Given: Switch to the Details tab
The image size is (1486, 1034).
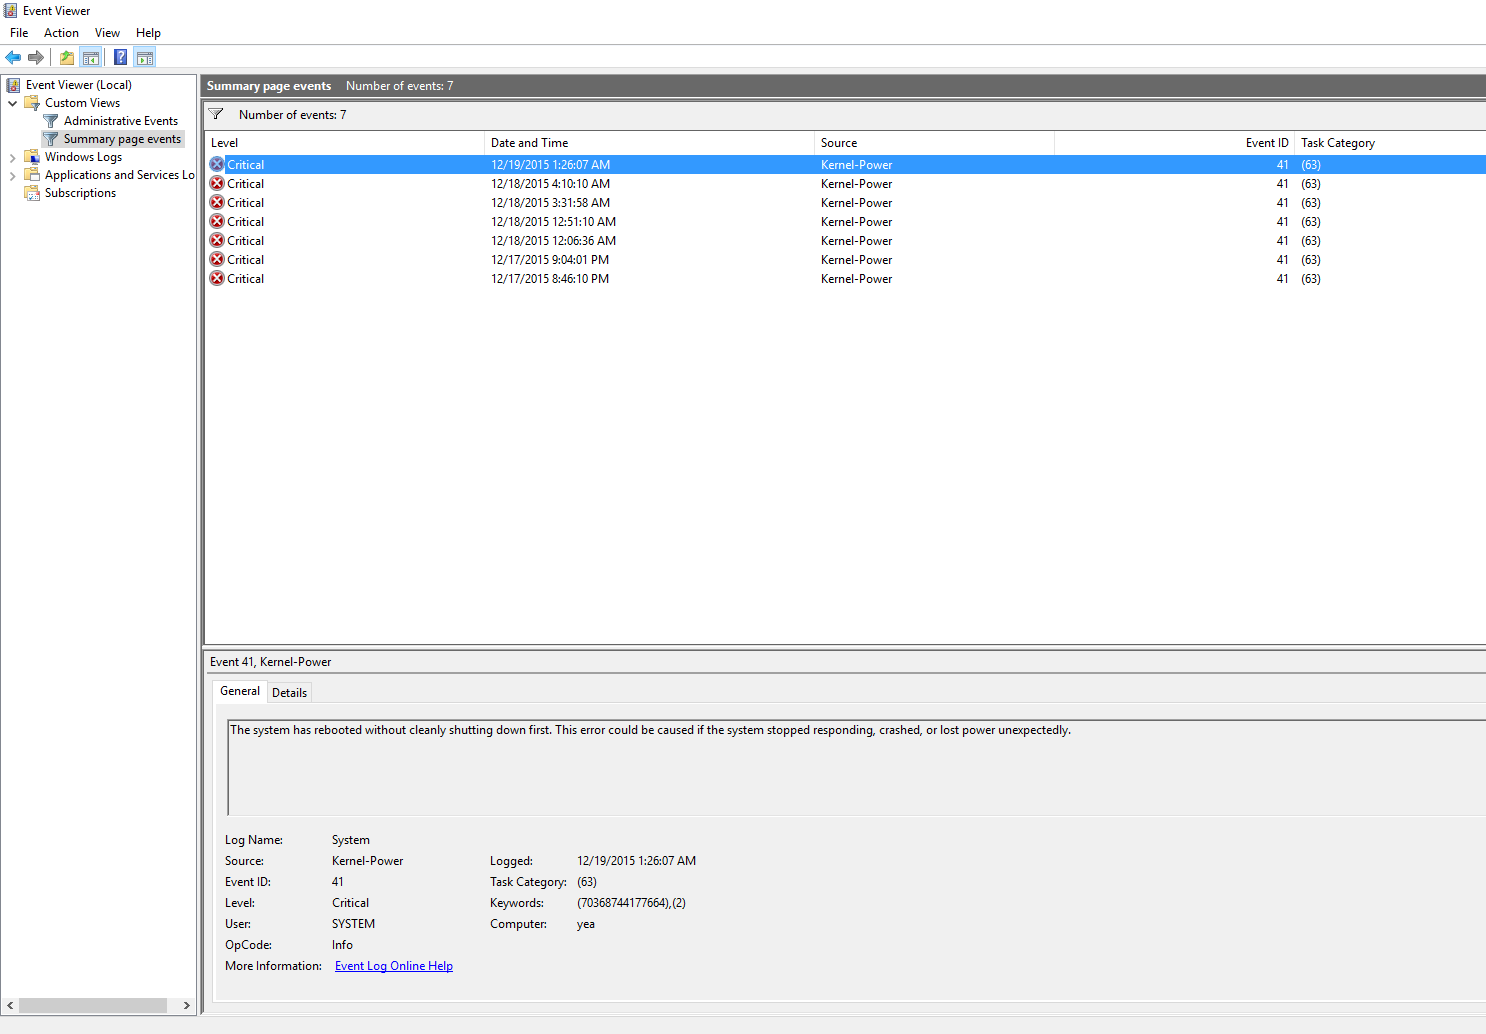Looking at the screenshot, I should pyautogui.click(x=290, y=692).
